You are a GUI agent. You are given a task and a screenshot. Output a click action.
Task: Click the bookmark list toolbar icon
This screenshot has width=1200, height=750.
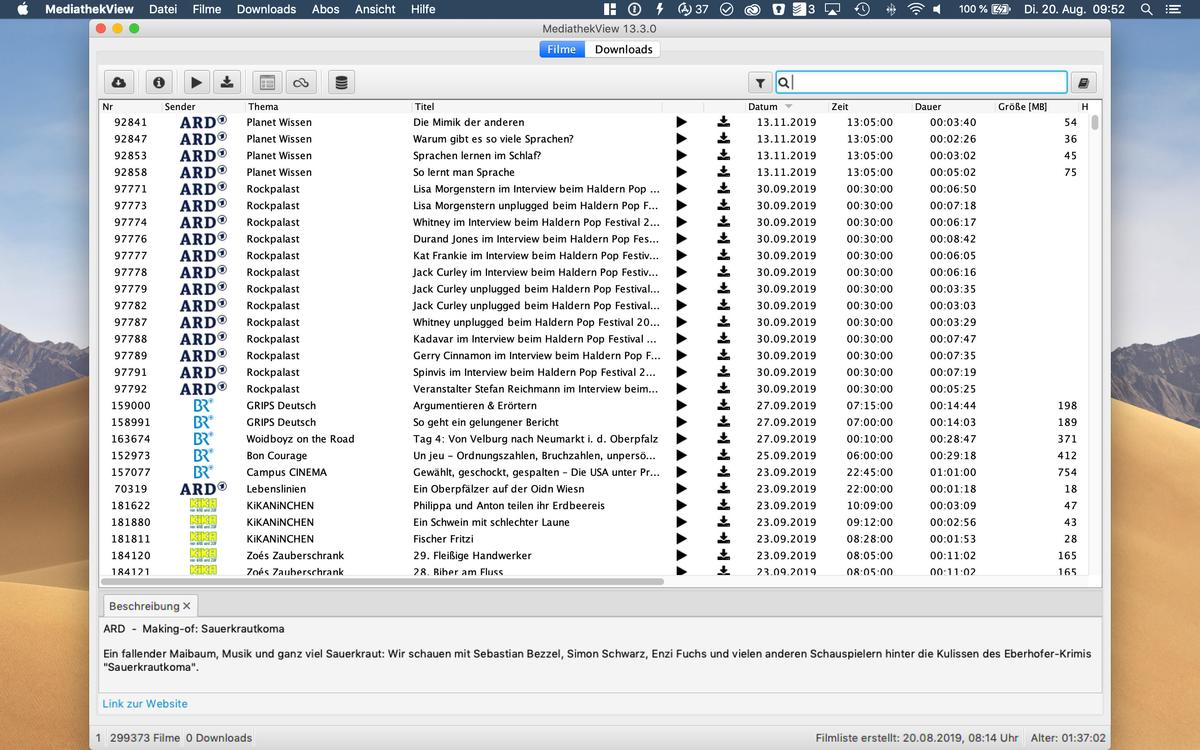(266, 82)
